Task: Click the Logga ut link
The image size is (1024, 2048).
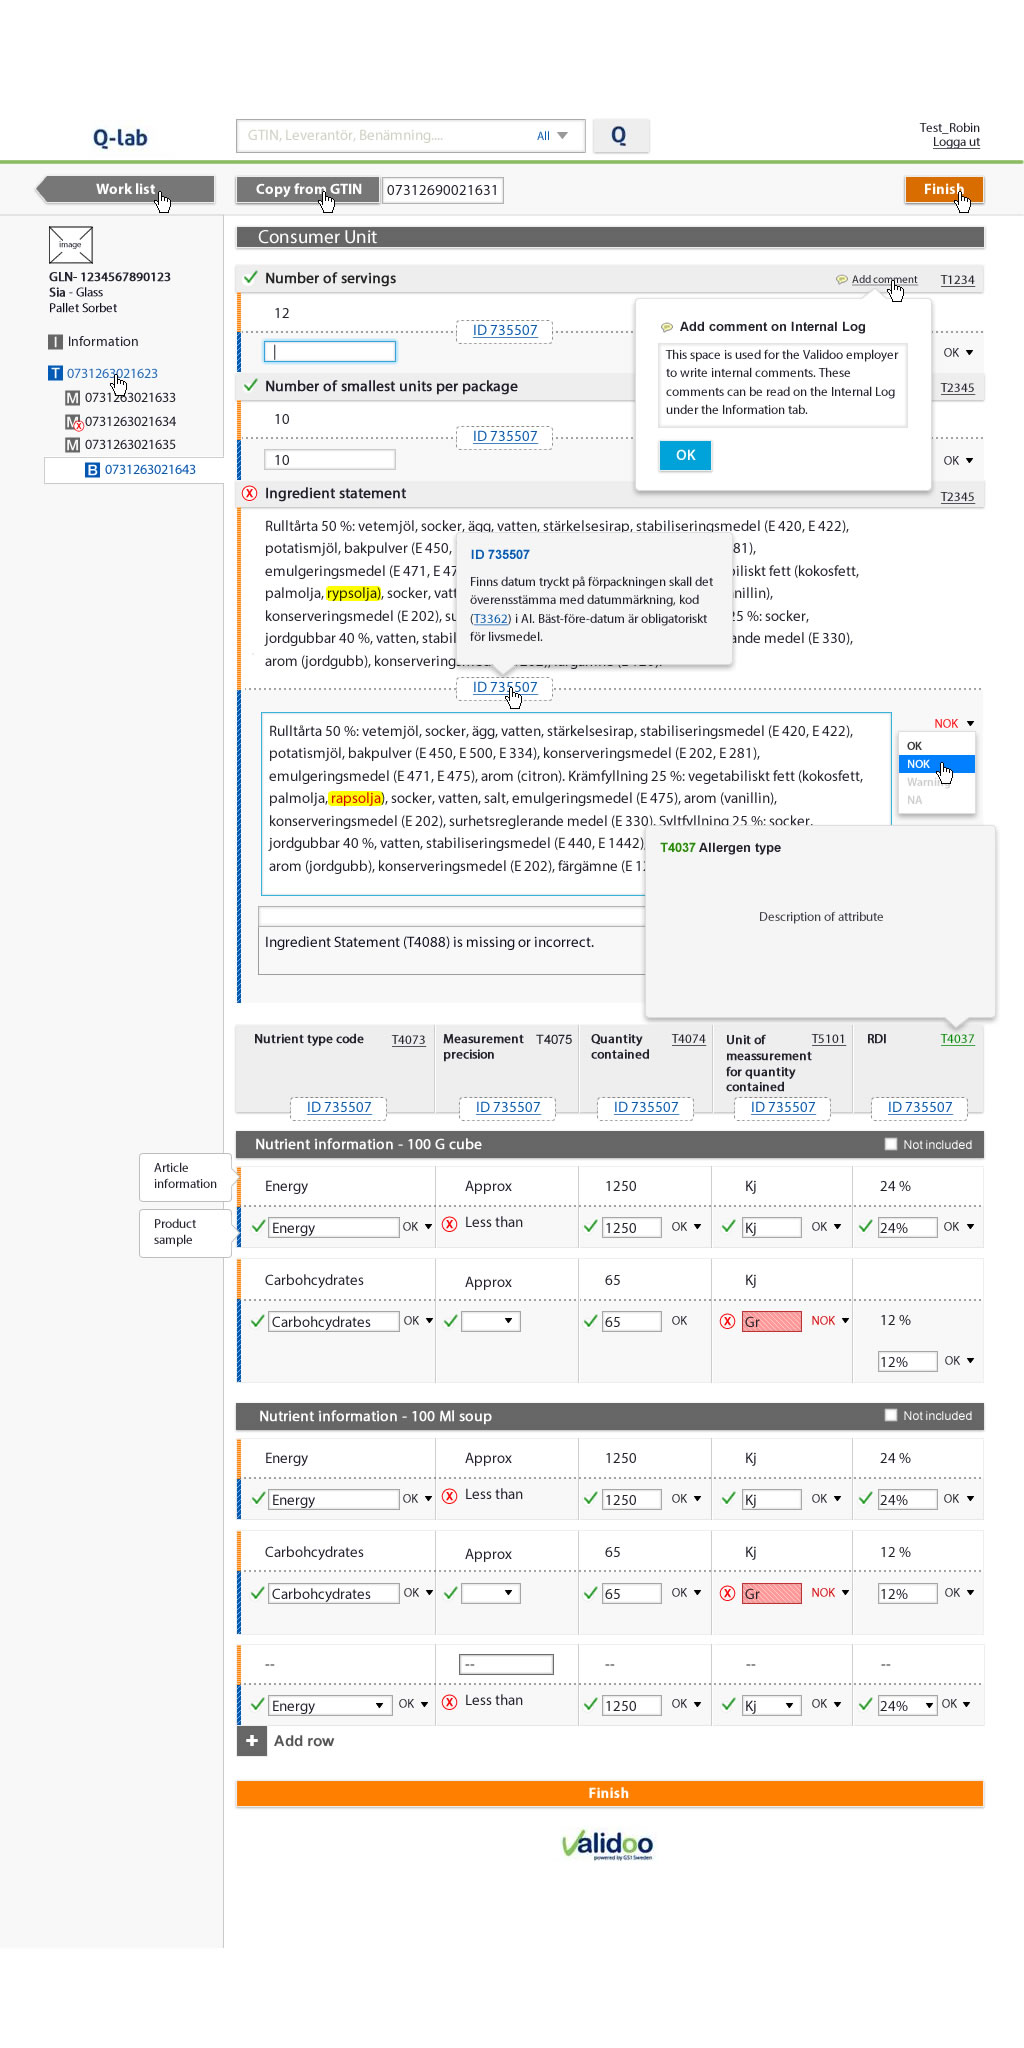Action: [x=956, y=142]
